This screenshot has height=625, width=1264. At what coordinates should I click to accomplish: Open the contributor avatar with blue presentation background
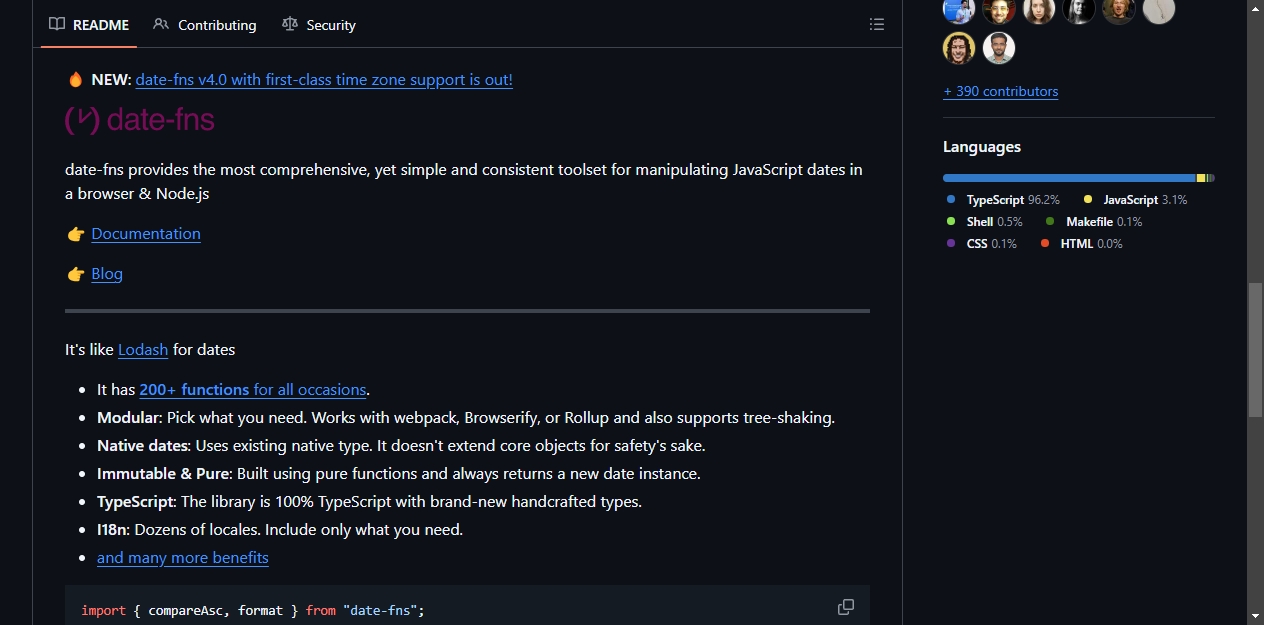pos(959,9)
